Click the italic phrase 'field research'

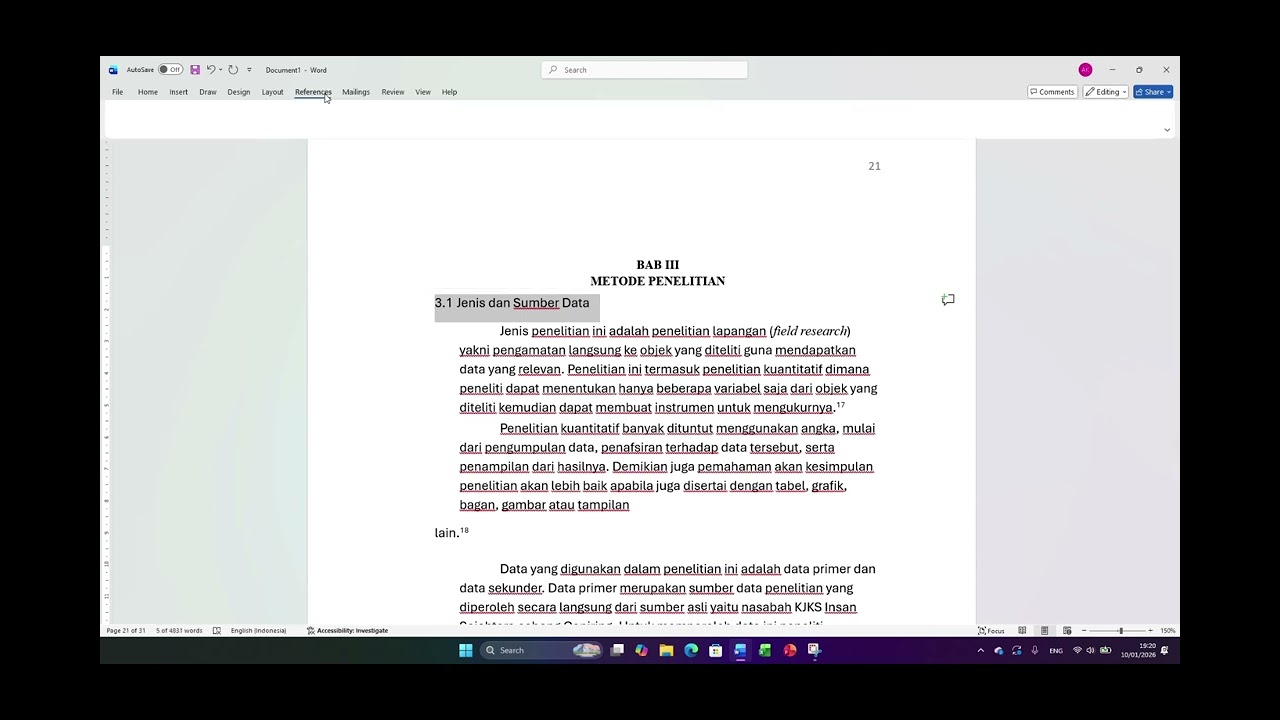point(810,331)
